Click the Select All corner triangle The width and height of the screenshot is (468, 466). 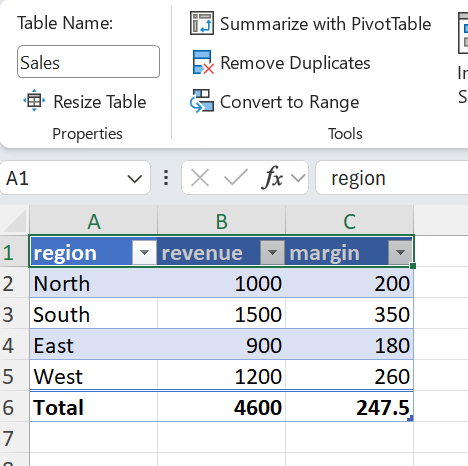[15, 220]
